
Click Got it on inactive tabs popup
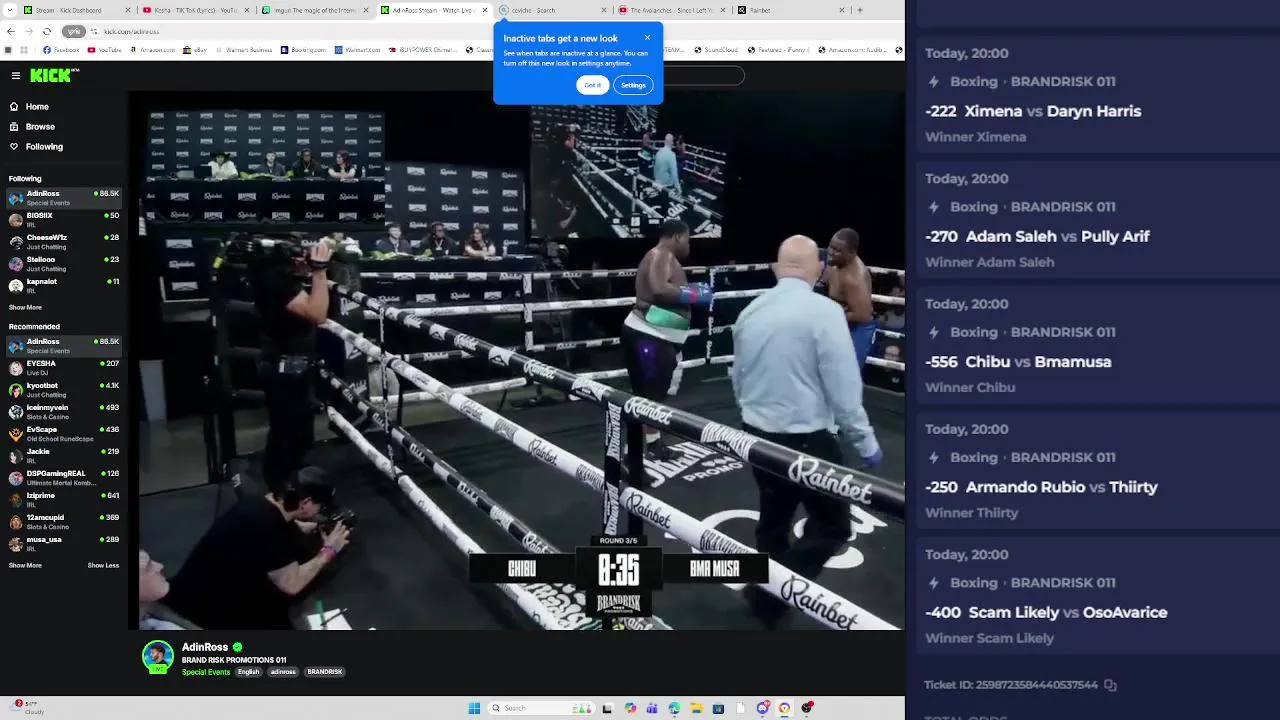click(x=593, y=85)
